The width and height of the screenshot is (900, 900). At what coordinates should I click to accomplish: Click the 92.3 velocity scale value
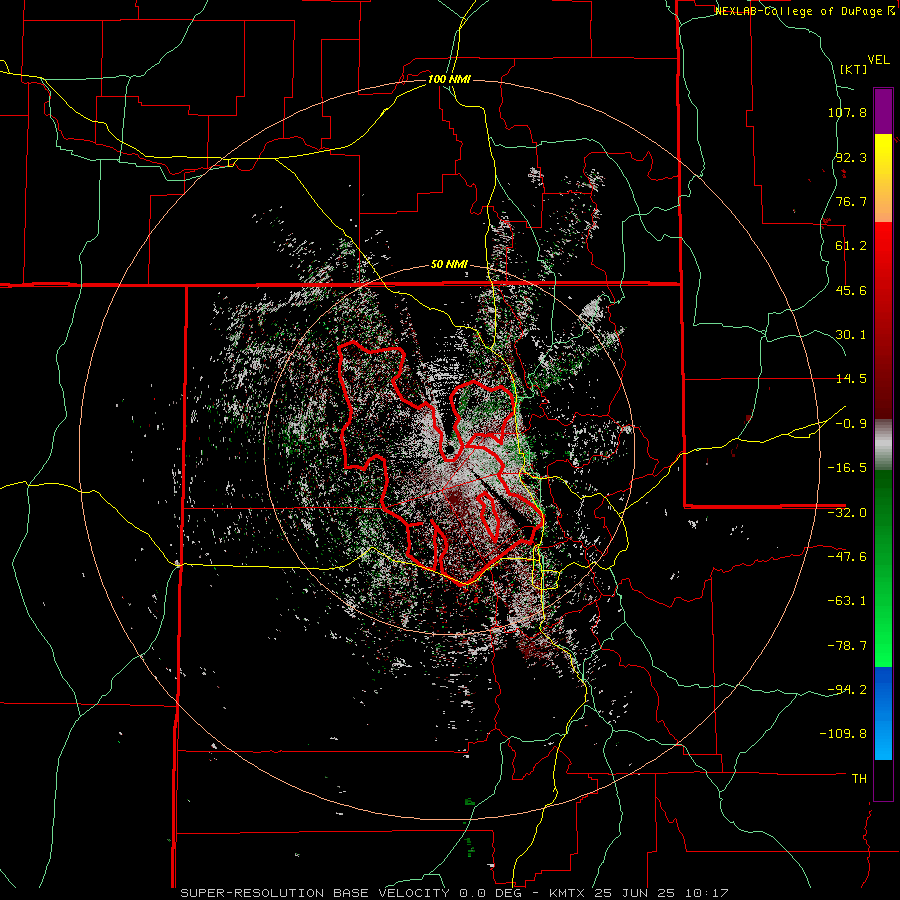point(851,157)
